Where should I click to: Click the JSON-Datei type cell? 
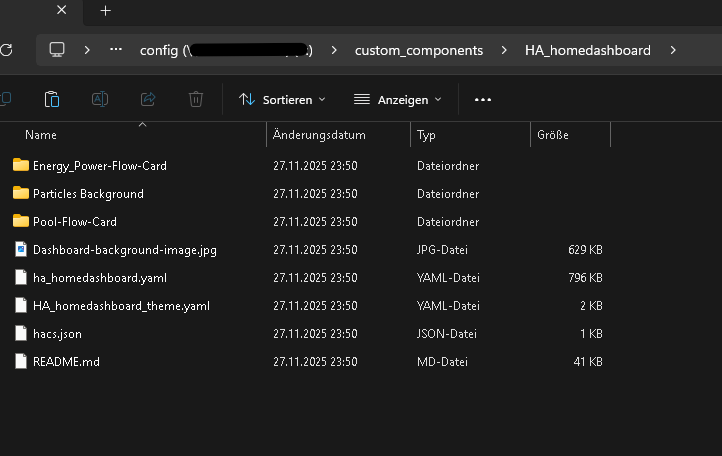[x=447, y=333]
